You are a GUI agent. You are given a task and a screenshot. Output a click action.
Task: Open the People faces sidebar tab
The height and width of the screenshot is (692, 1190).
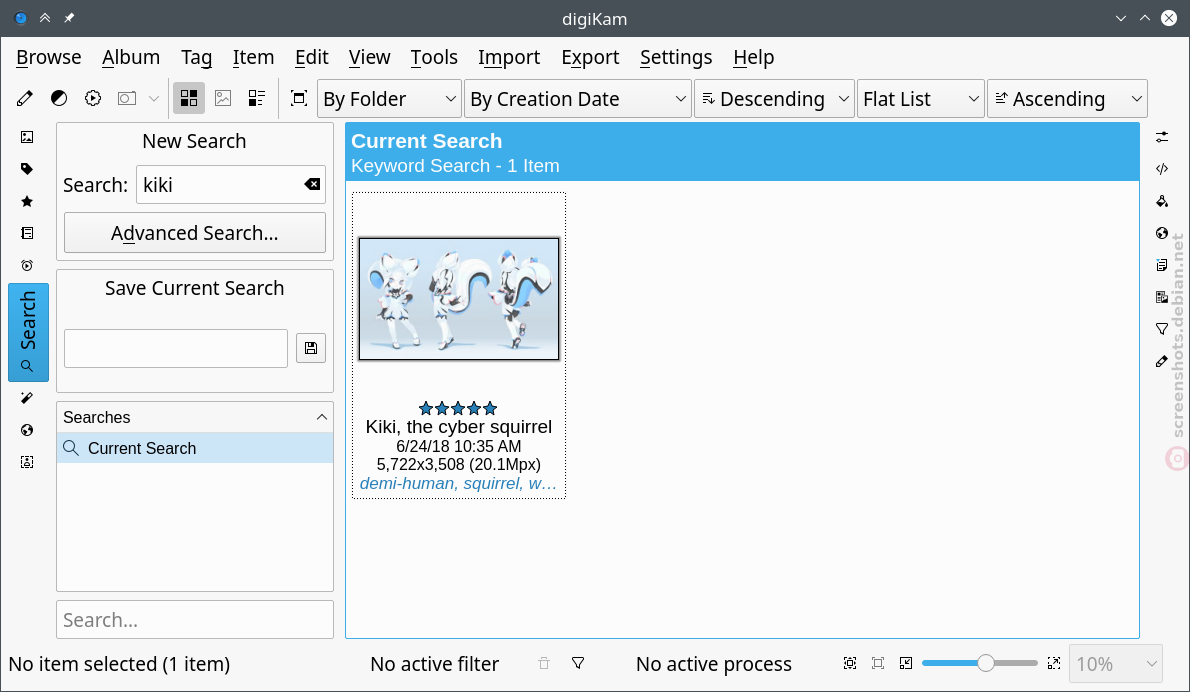coord(27,462)
